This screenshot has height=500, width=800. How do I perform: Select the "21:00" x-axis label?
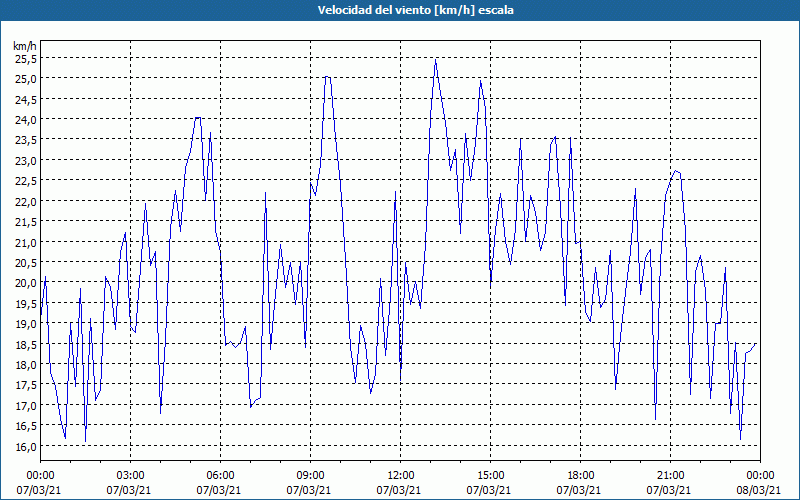pos(670,476)
